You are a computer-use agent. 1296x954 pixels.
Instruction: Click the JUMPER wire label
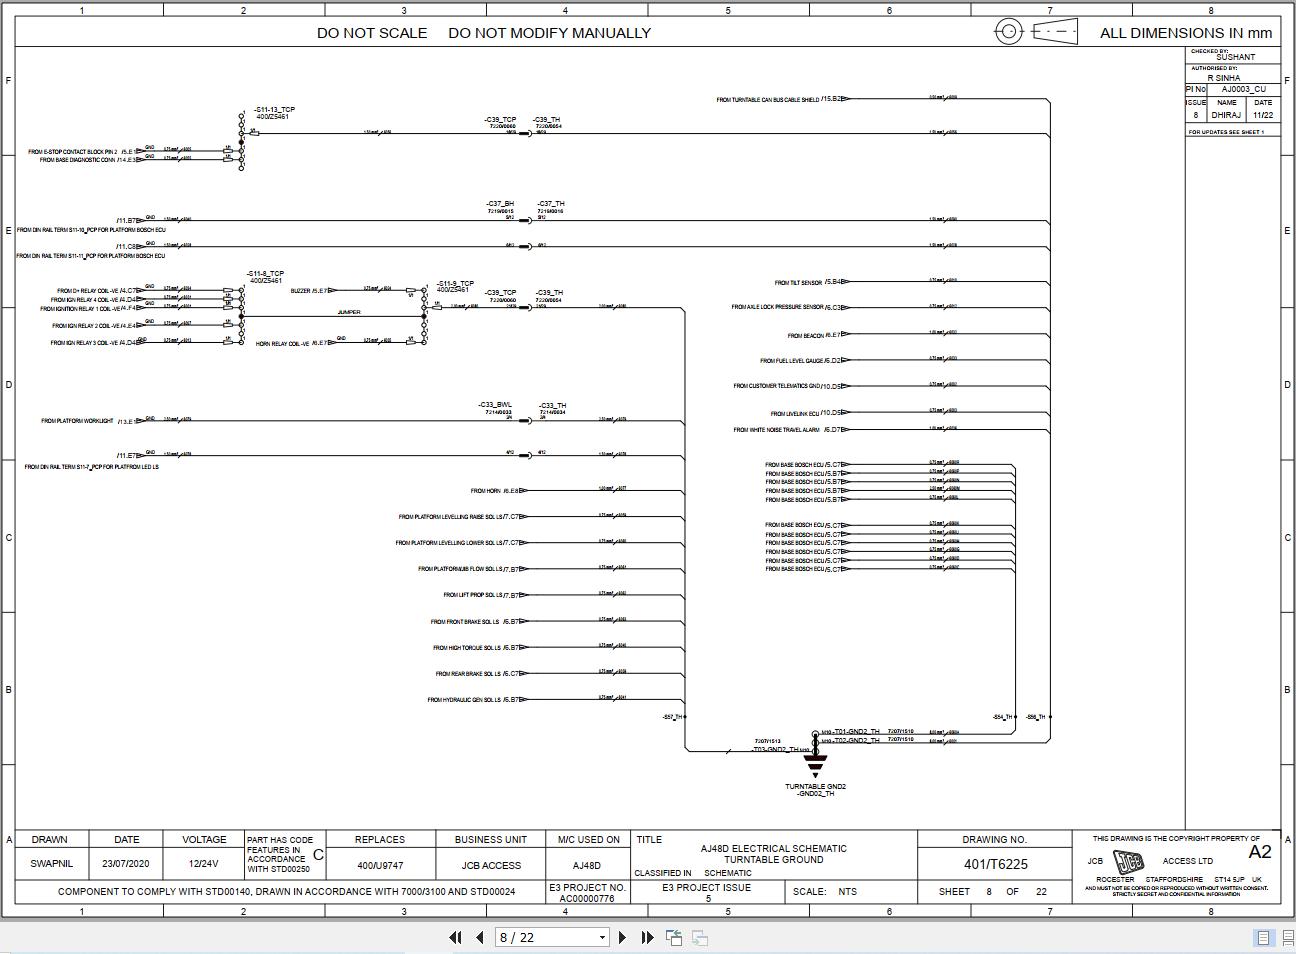[x=349, y=312]
